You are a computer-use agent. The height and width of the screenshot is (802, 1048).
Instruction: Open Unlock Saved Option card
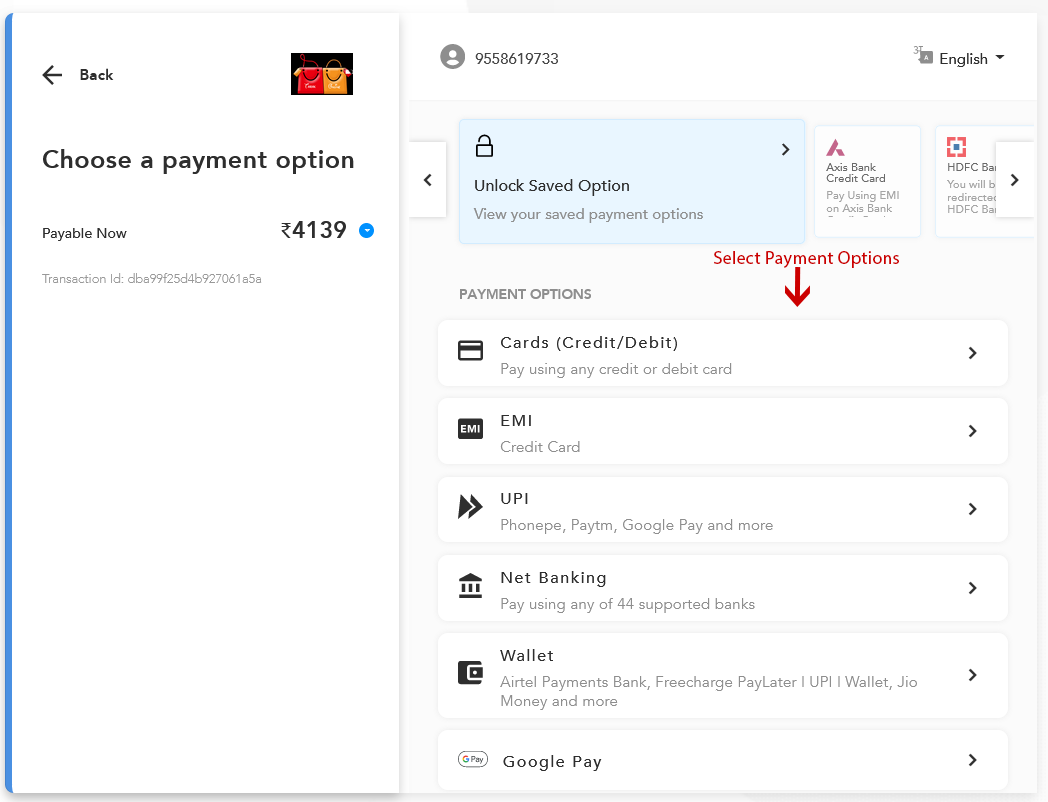pos(631,182)
